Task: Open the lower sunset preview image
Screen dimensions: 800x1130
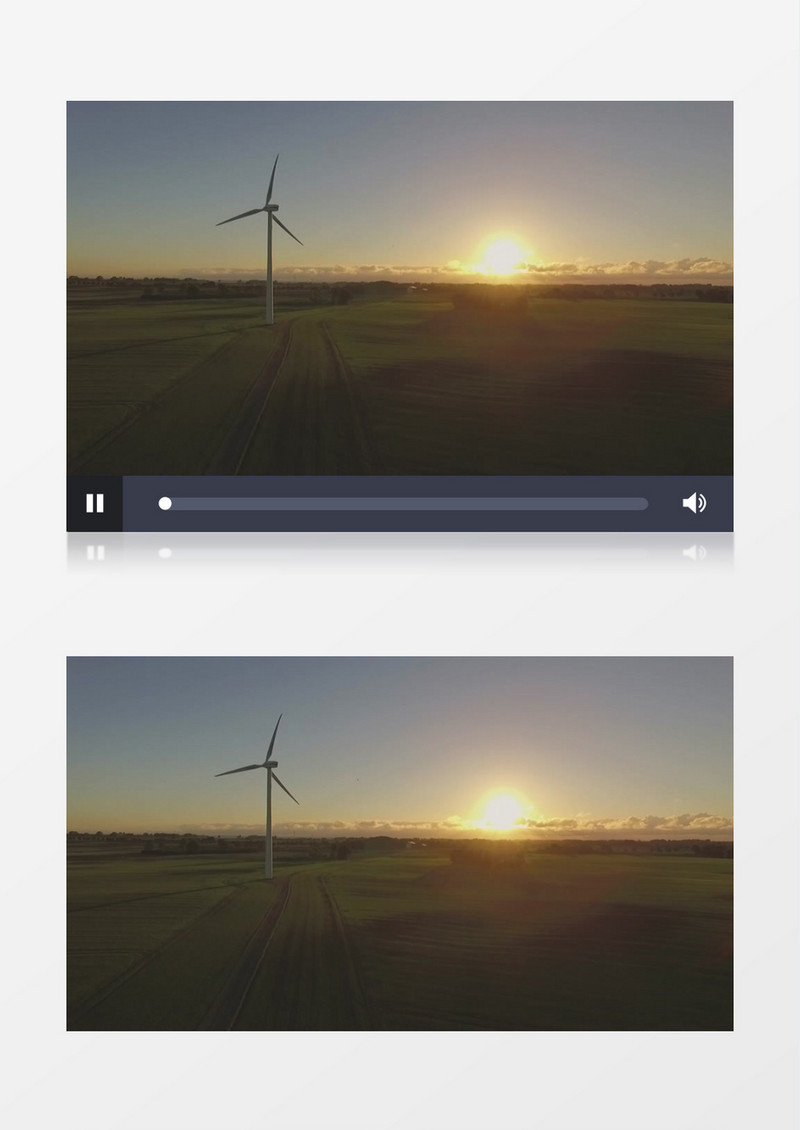Action: click(400, 843)
